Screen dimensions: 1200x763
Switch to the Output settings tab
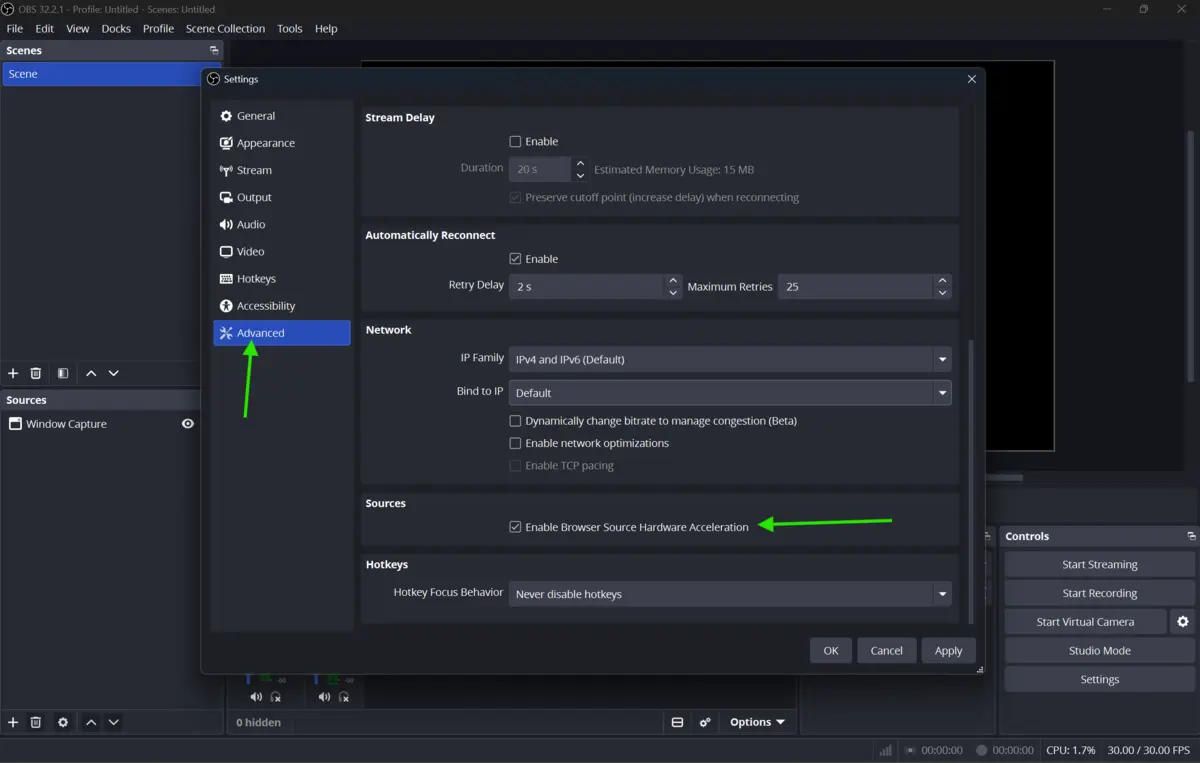pos(282,197)
